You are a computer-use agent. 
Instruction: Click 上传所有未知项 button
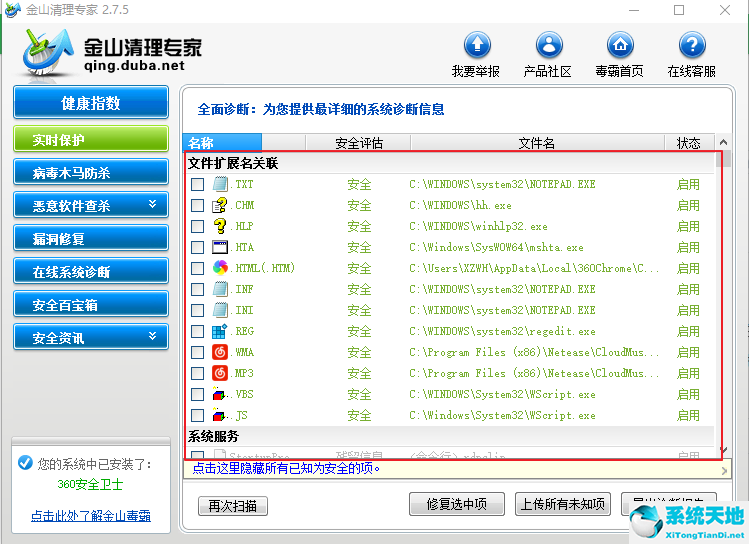[563, 504]
